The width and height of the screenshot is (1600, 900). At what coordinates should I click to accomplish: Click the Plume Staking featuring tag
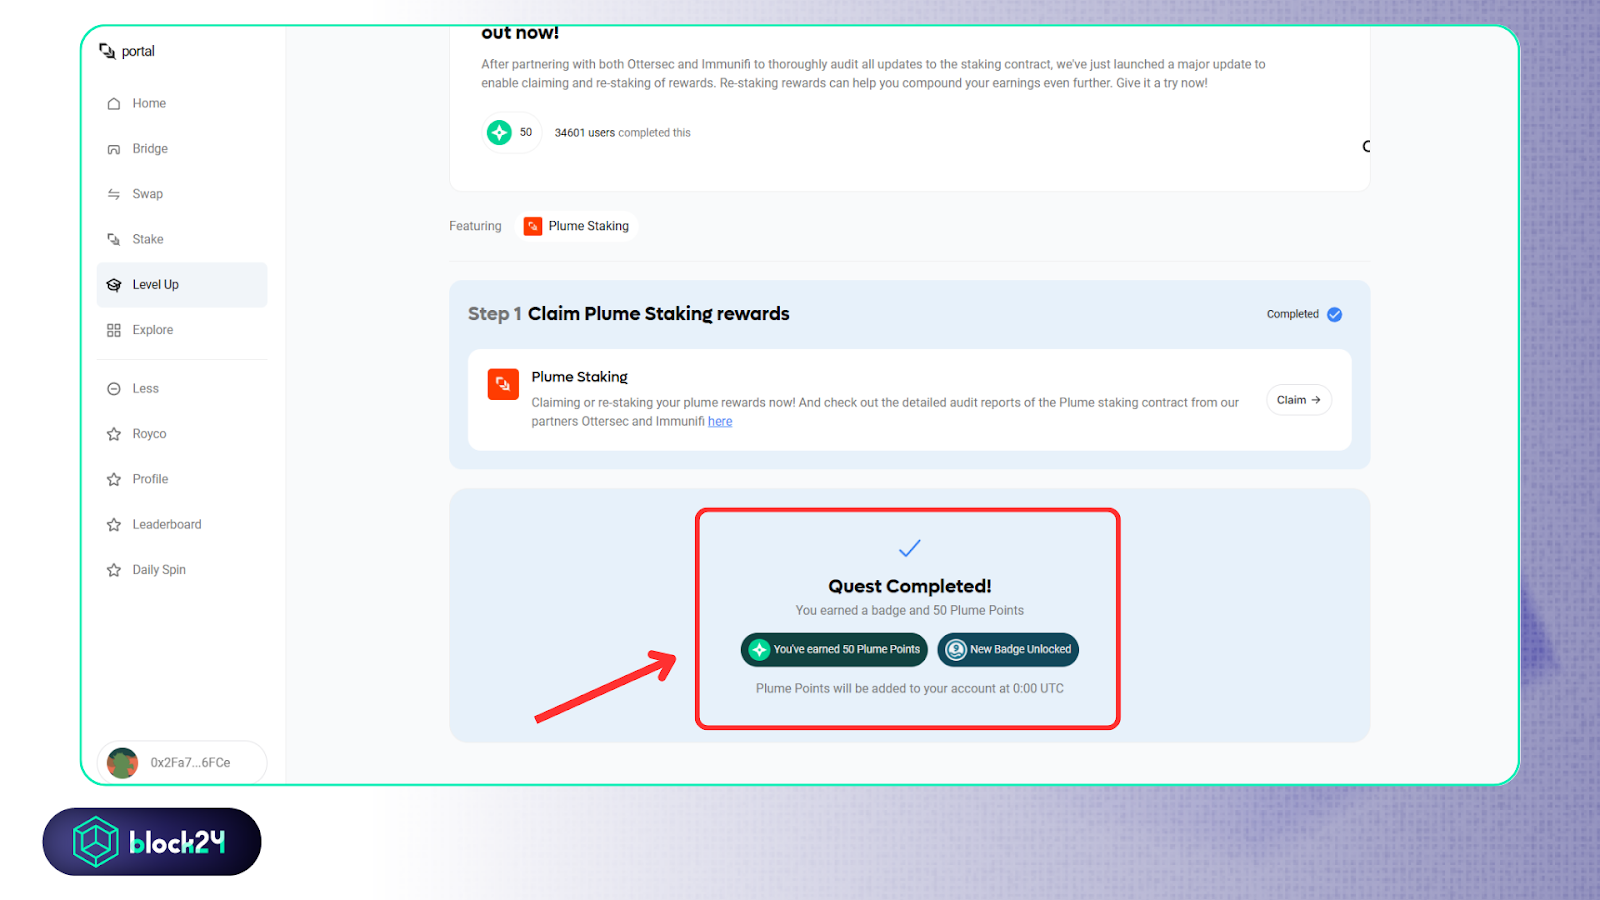click(577, 226)
